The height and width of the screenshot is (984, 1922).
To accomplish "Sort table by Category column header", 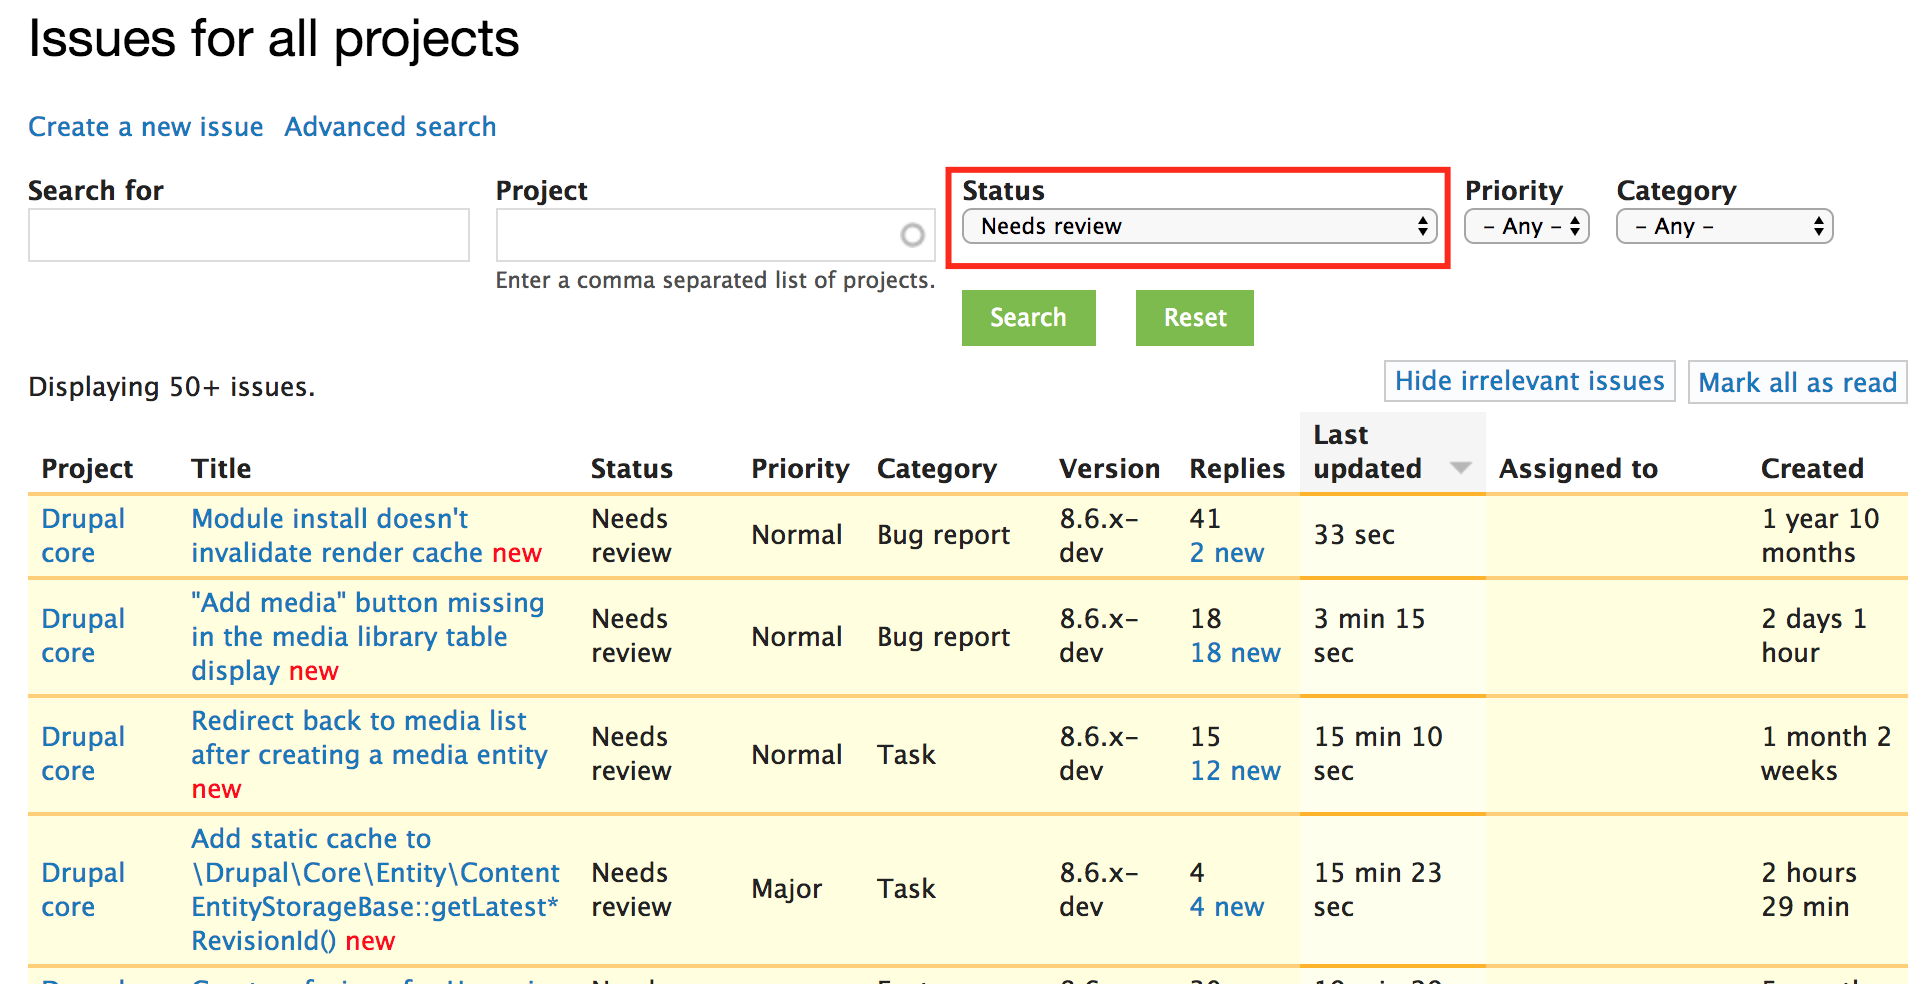I will tap(937, 468).
